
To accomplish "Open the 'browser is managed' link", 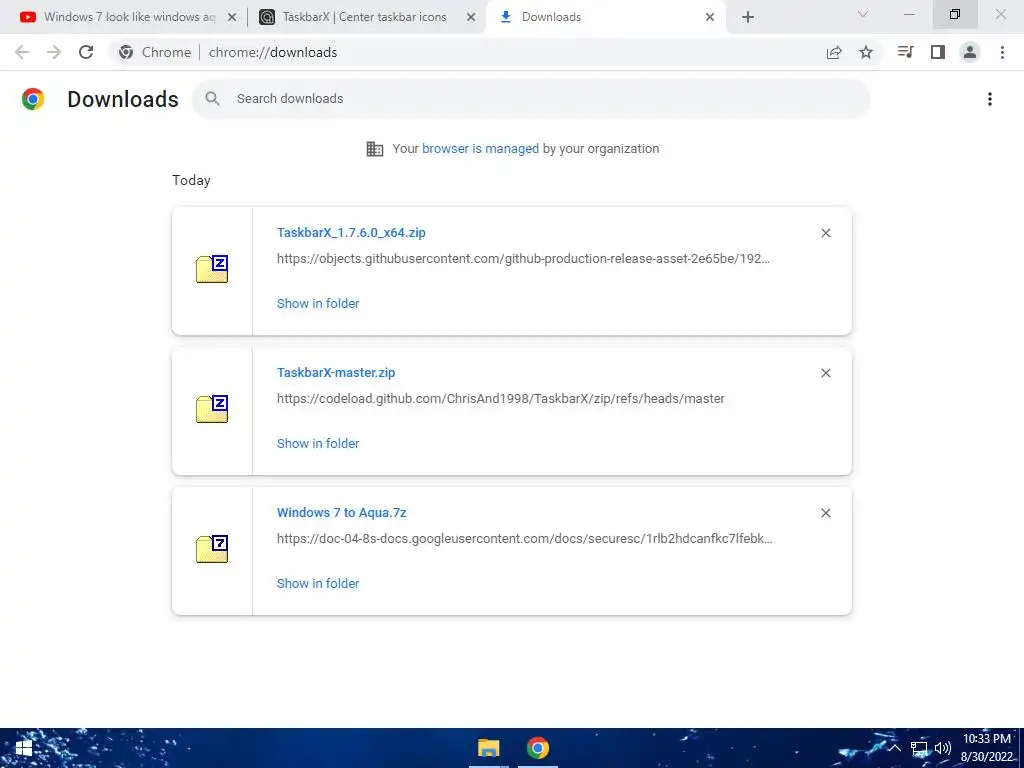I will click(x=481, y=148).
